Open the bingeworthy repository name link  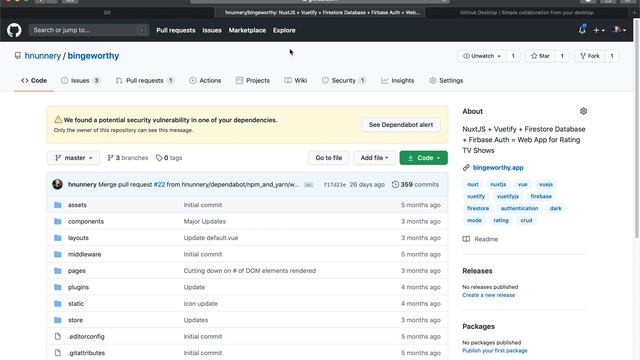(x=93, y=56)
